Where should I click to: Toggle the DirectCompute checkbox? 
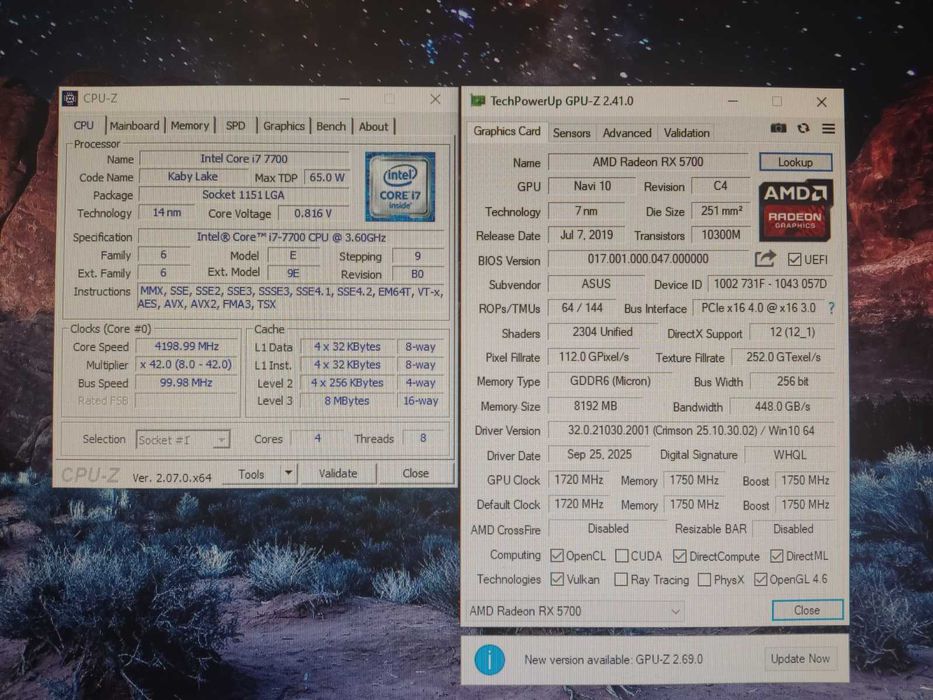(680, 556)
